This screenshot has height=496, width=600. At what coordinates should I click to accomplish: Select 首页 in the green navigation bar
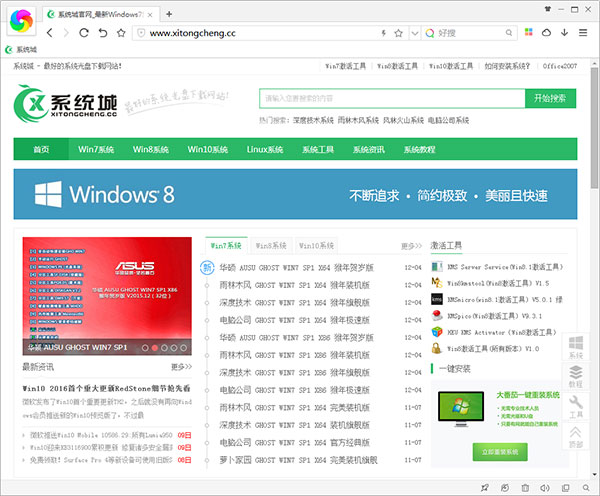point(41,149)
